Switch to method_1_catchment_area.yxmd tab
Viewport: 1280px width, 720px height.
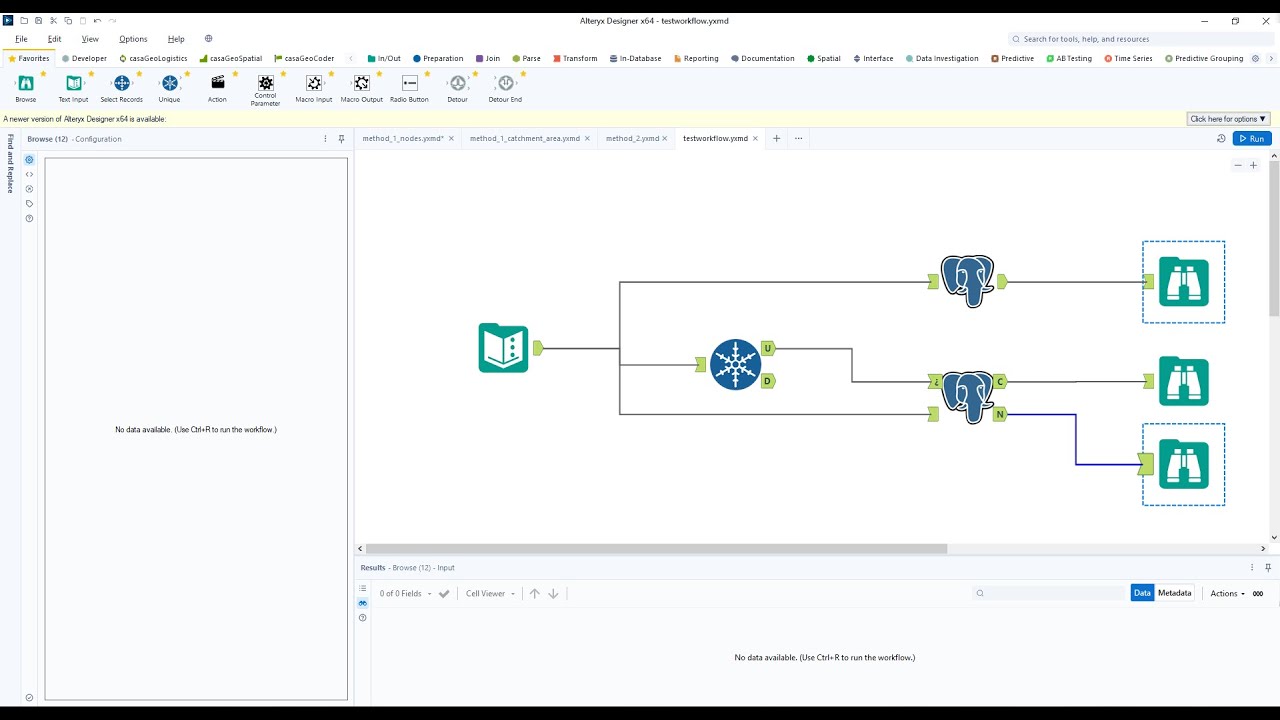tap(525, 139)
